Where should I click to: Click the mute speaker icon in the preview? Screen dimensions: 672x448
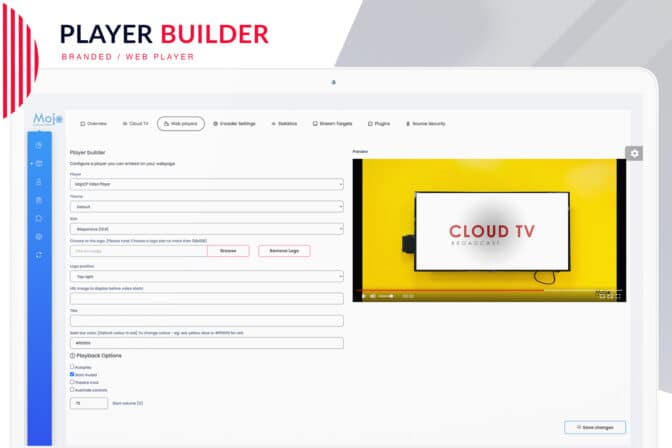[372, 296]
